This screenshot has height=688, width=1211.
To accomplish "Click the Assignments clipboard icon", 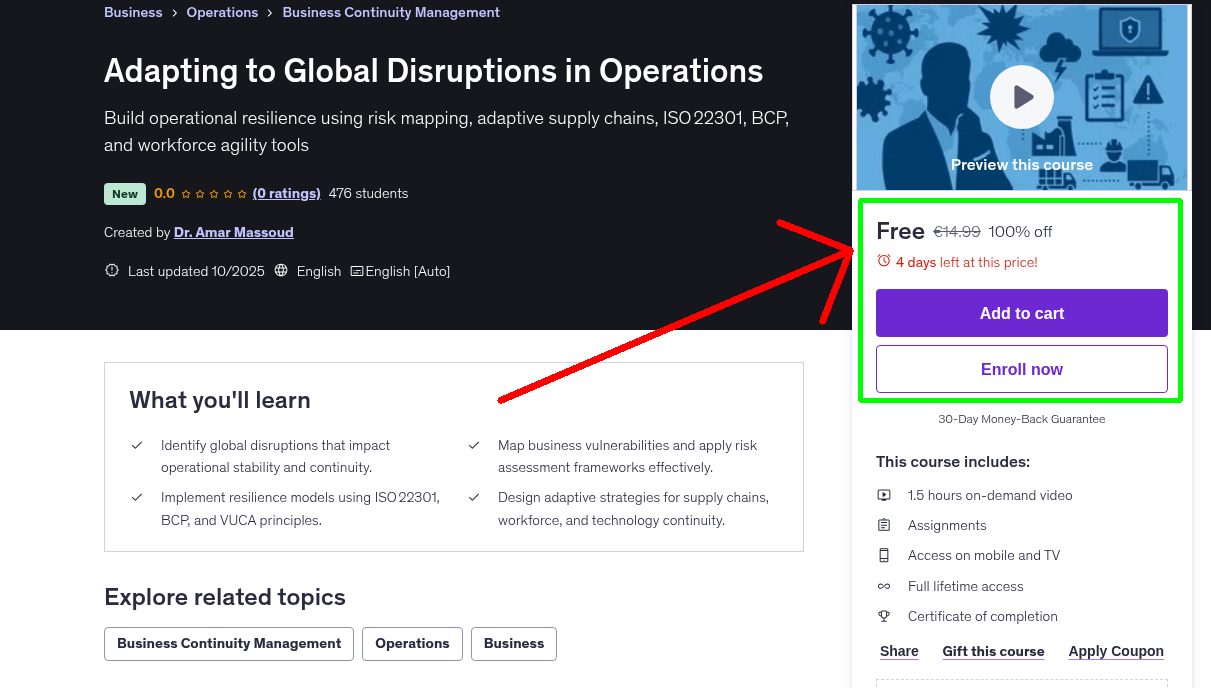I will point(884,525).
